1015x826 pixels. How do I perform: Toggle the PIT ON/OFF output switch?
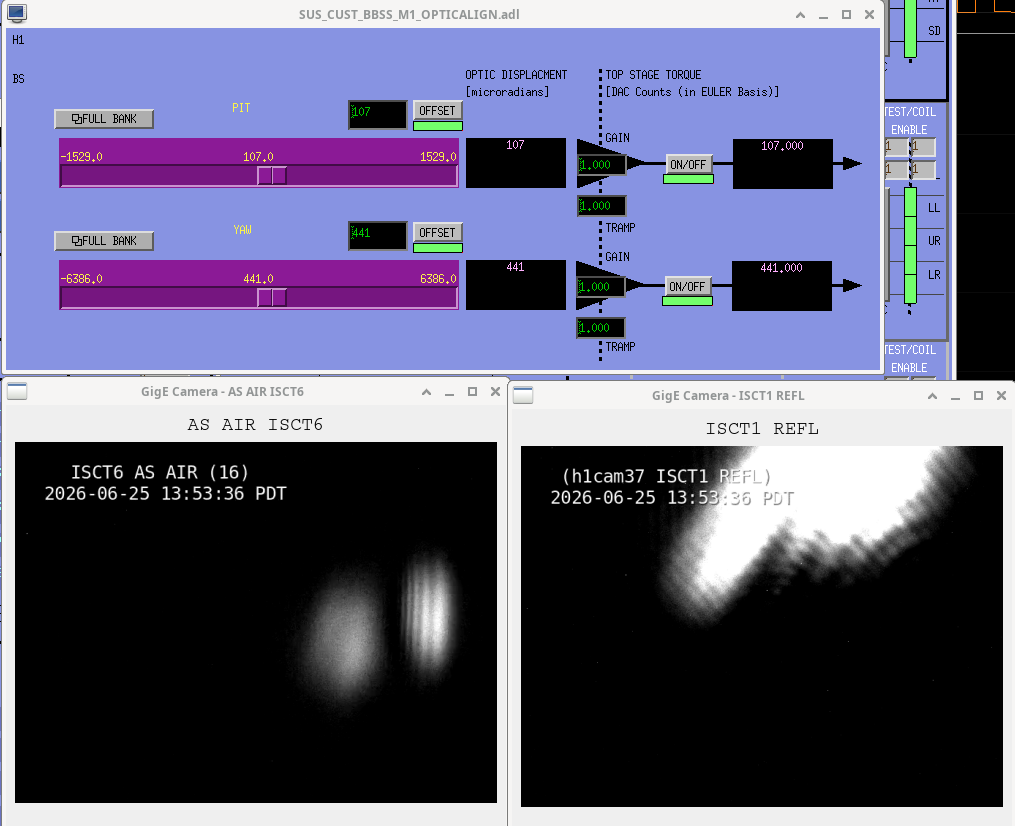688,164
